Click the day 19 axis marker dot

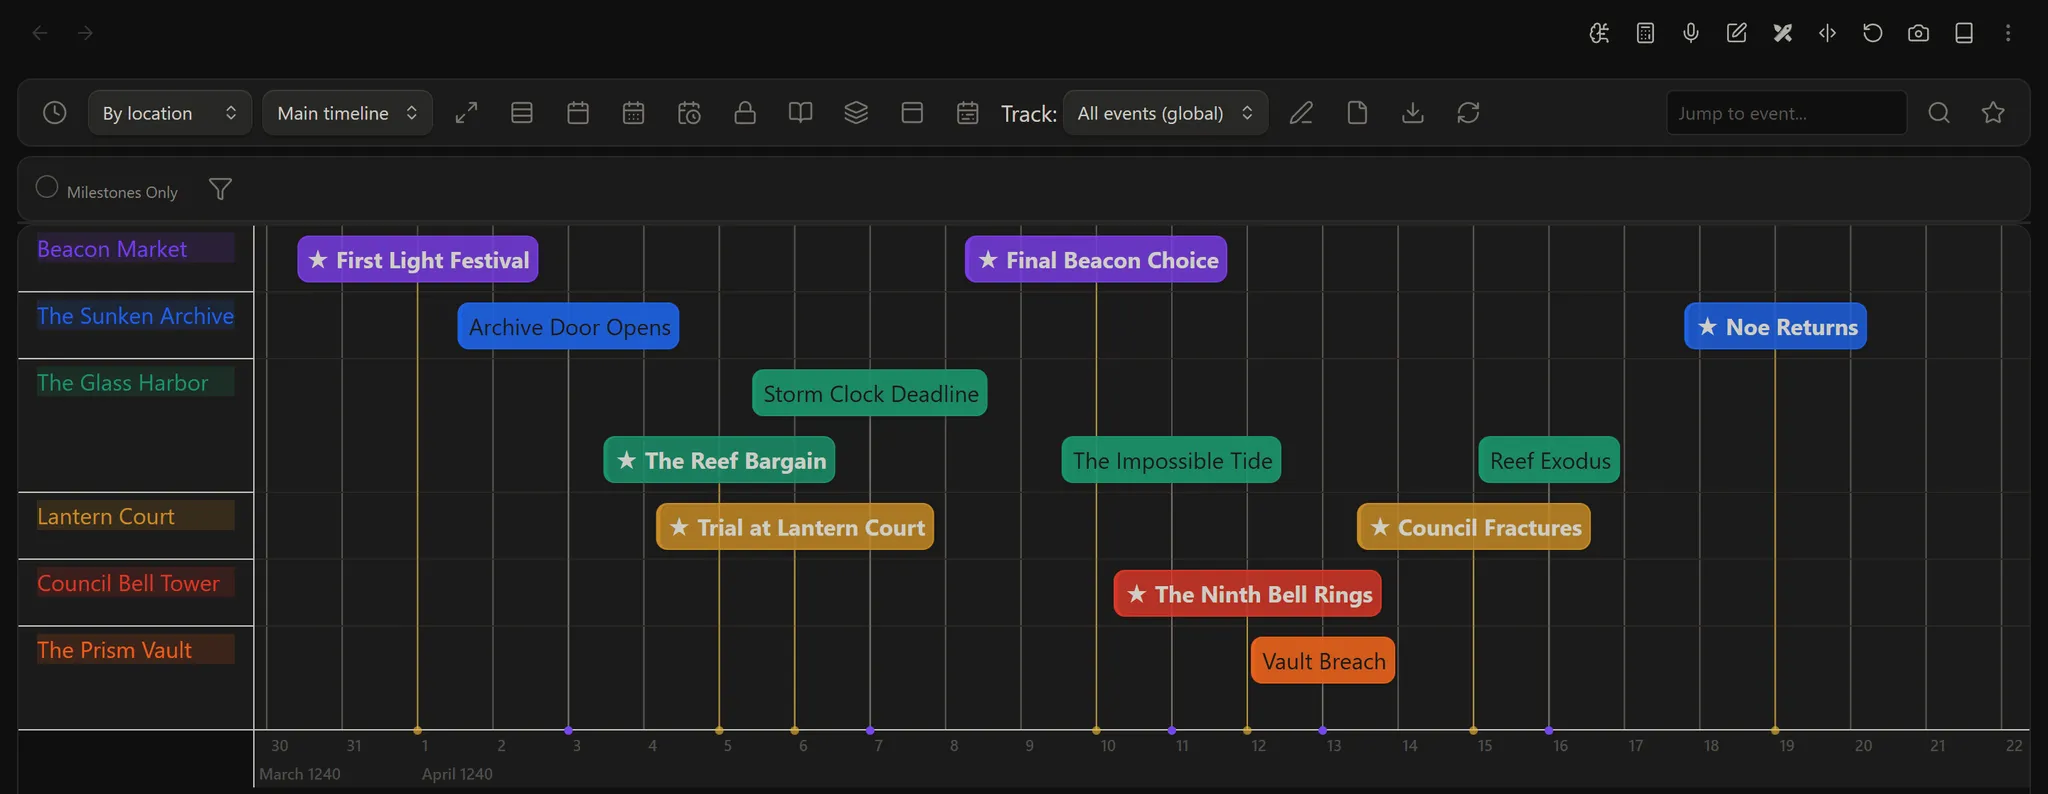click(x=1775, y=730)
